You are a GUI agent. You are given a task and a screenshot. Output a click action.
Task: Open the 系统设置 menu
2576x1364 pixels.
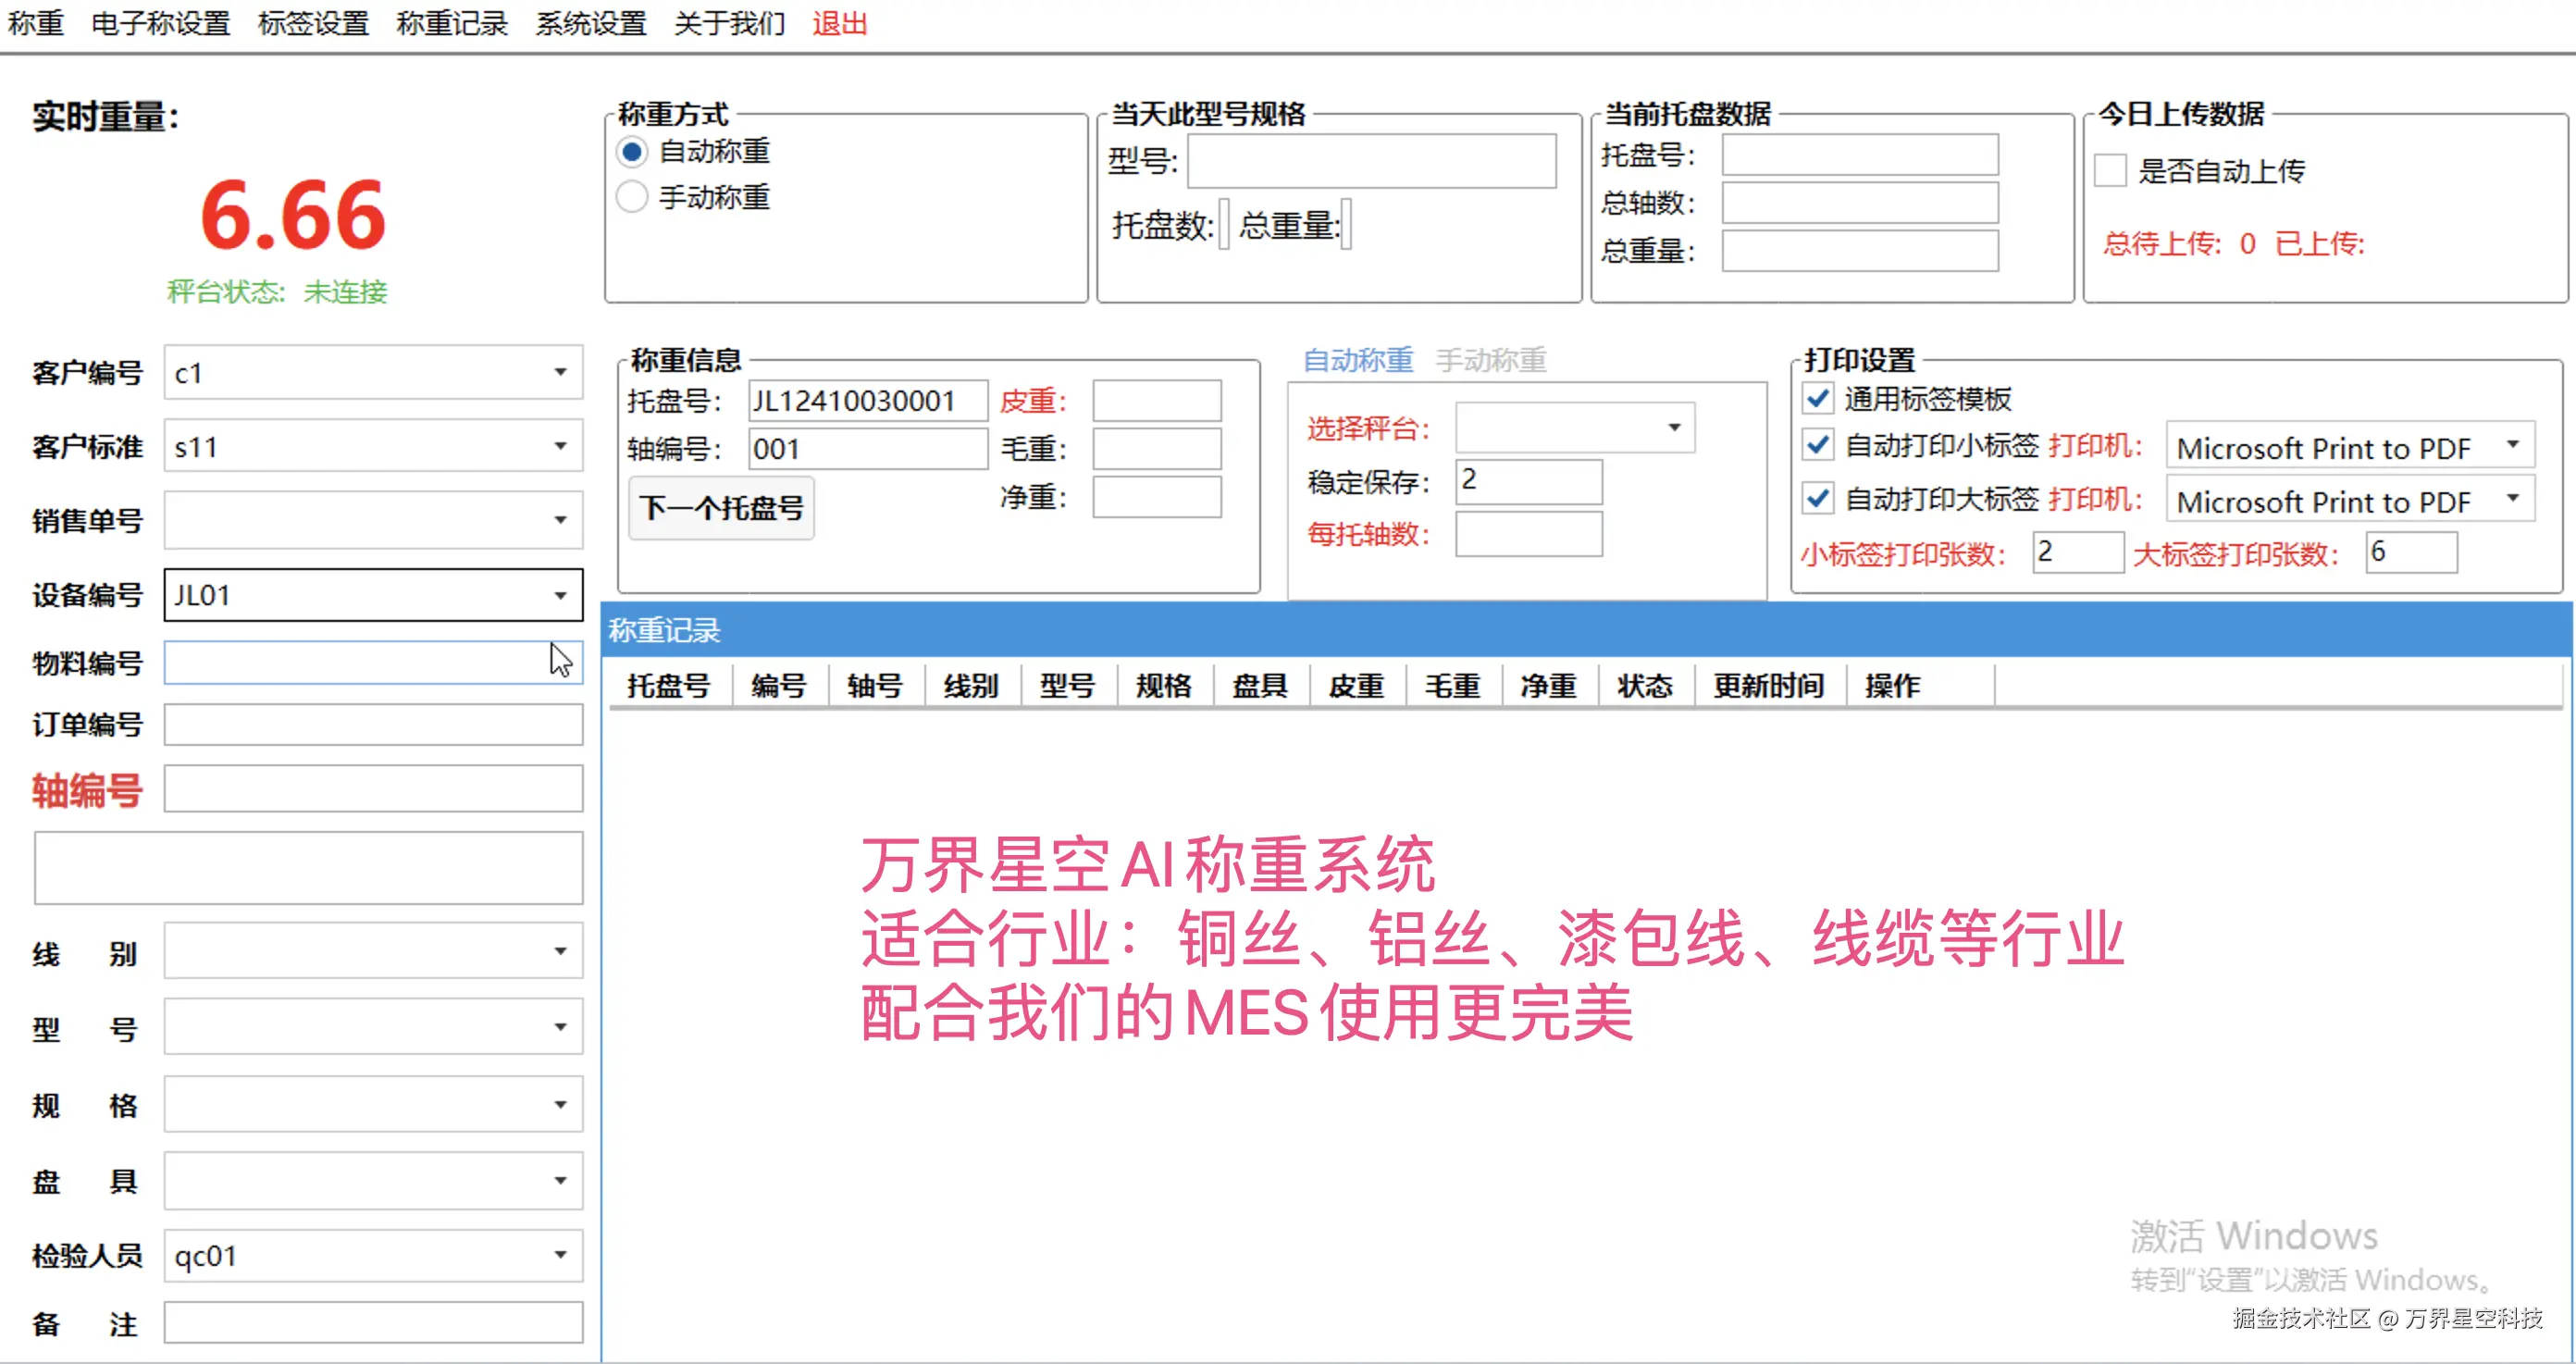point(590,23)
